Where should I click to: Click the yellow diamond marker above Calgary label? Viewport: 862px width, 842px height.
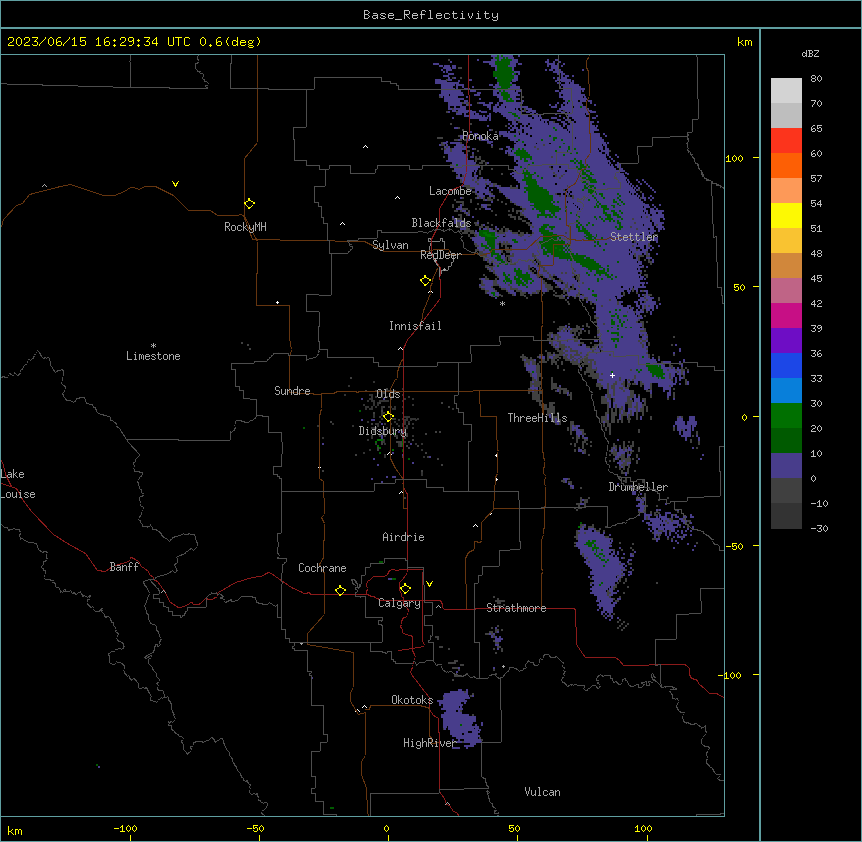(x=405, y=589)
